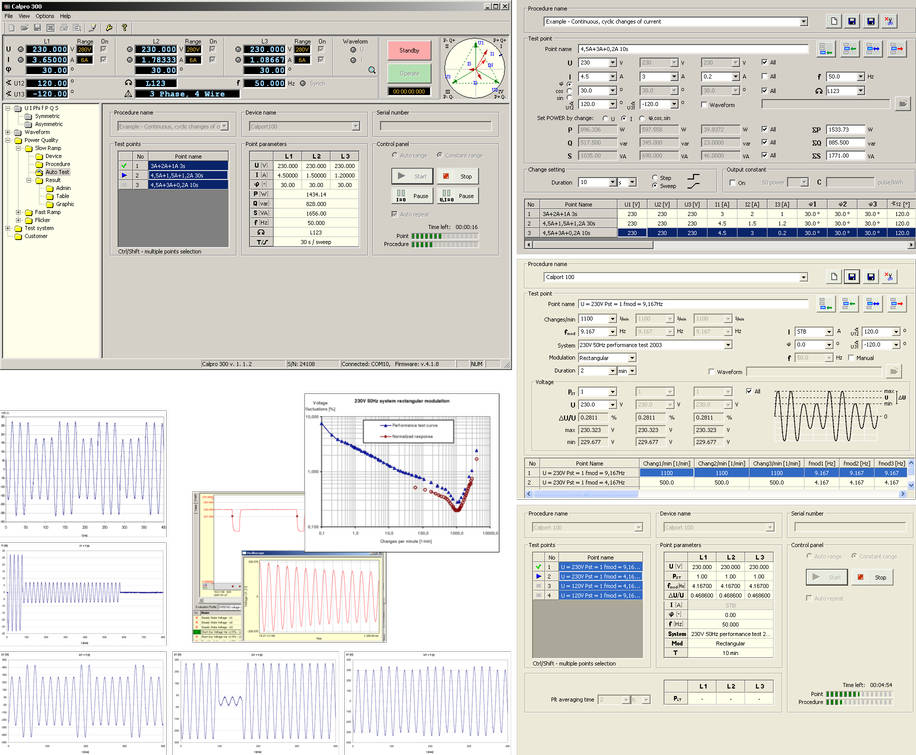Click the delete procedure icon beside Example procedure name
The height and width of the screenshot is (755, 916).
889,22
